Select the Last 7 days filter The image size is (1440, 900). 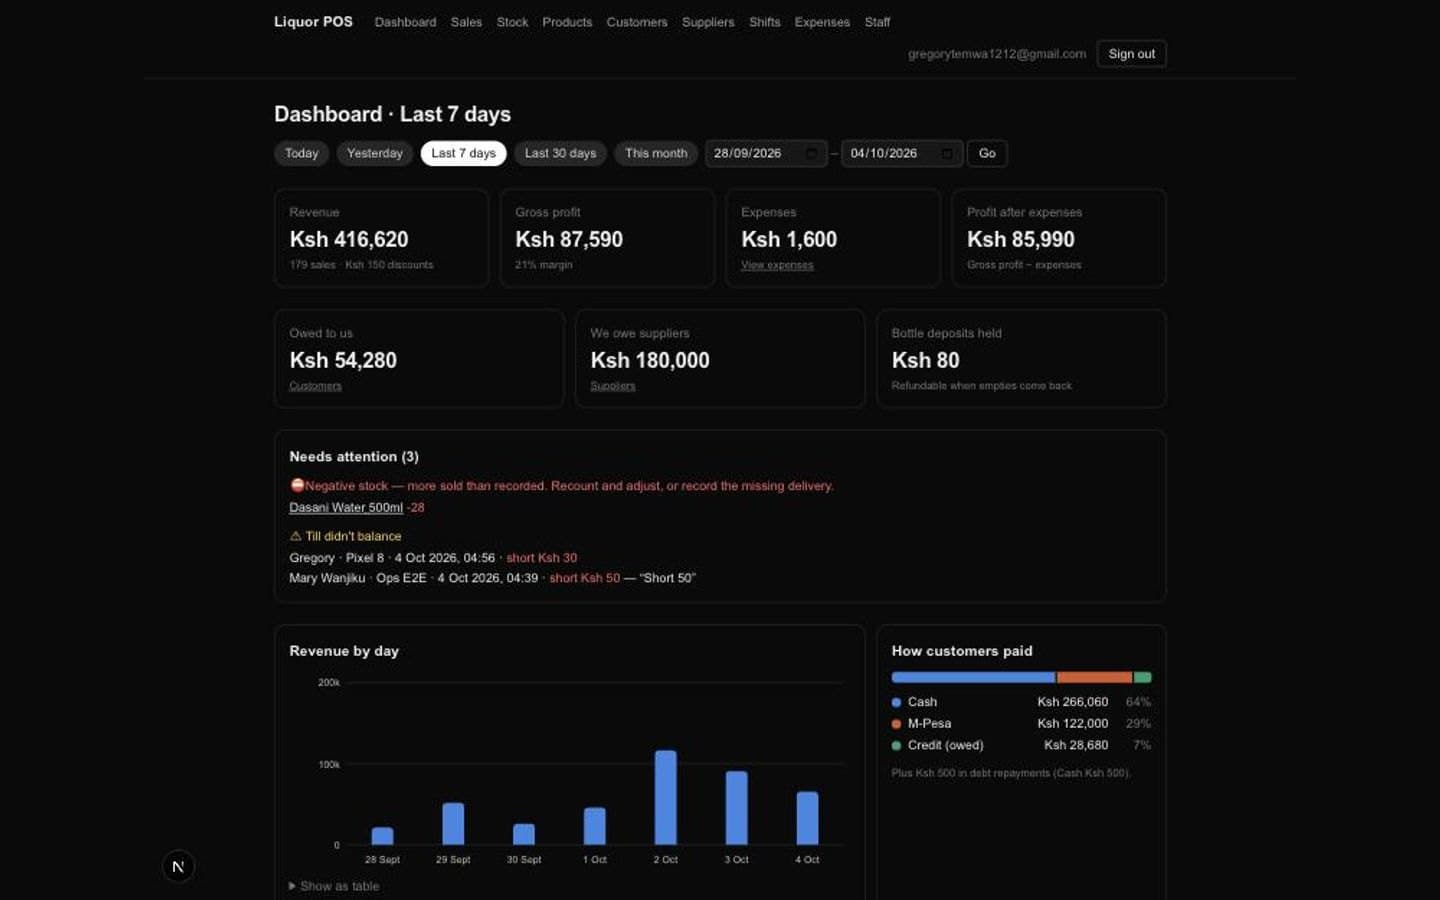(463, 153)
